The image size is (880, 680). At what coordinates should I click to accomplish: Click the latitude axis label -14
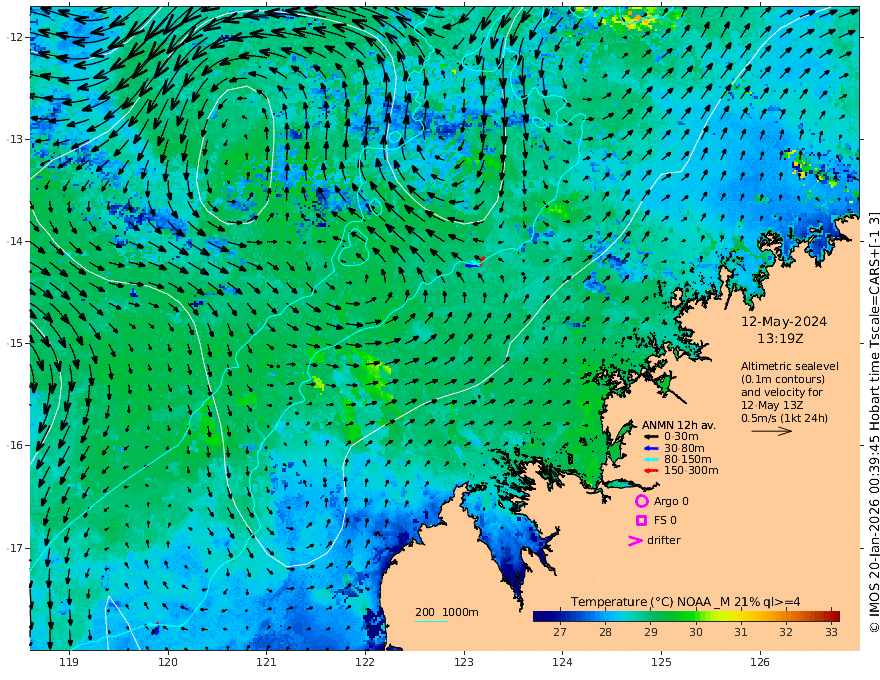click(15, 241)
